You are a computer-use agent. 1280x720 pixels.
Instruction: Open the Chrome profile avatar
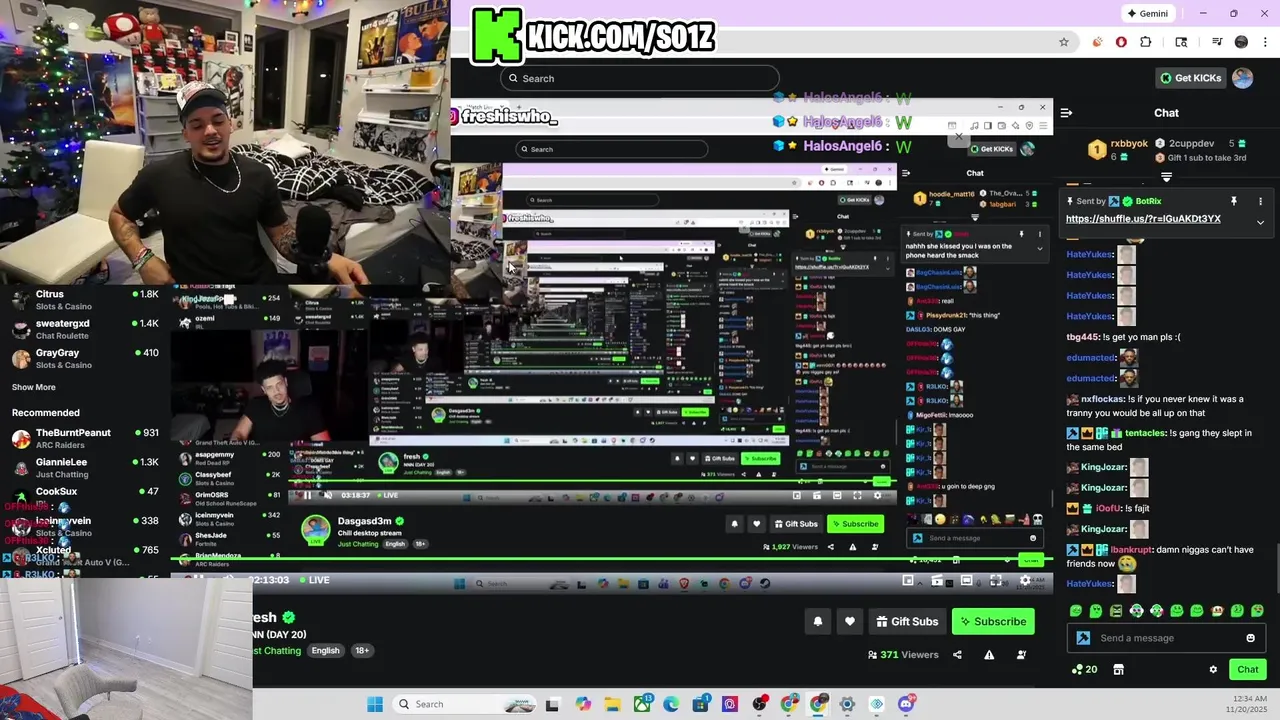(x=1241, y=42)
